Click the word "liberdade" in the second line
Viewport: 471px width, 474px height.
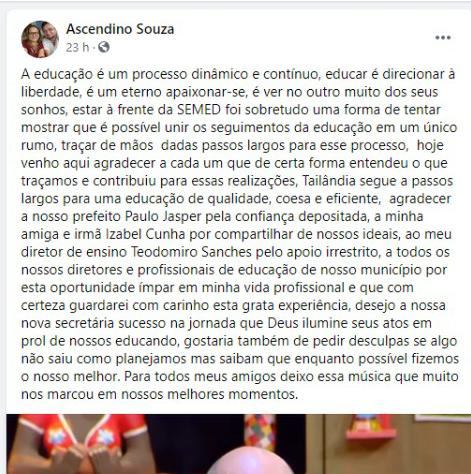[x=51, y=92]
